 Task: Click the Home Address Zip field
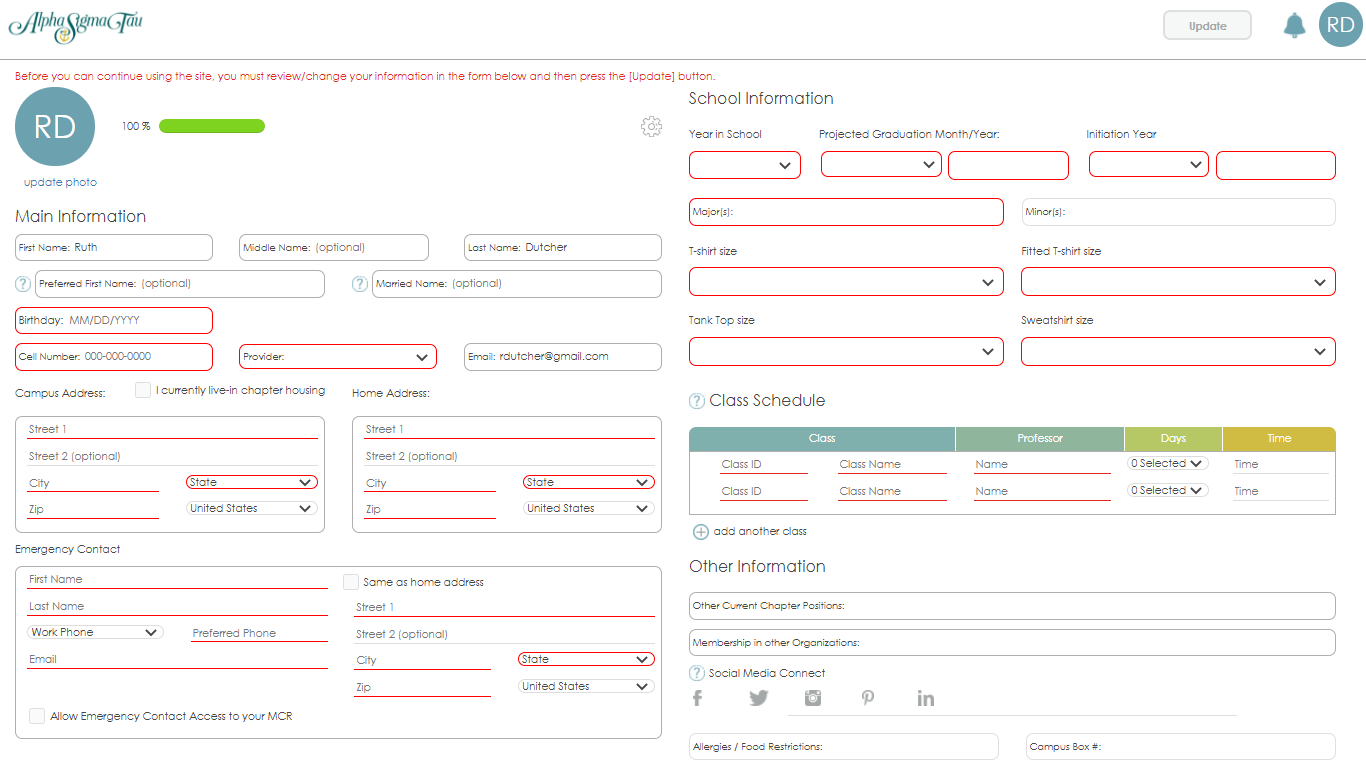pos(430,509)
